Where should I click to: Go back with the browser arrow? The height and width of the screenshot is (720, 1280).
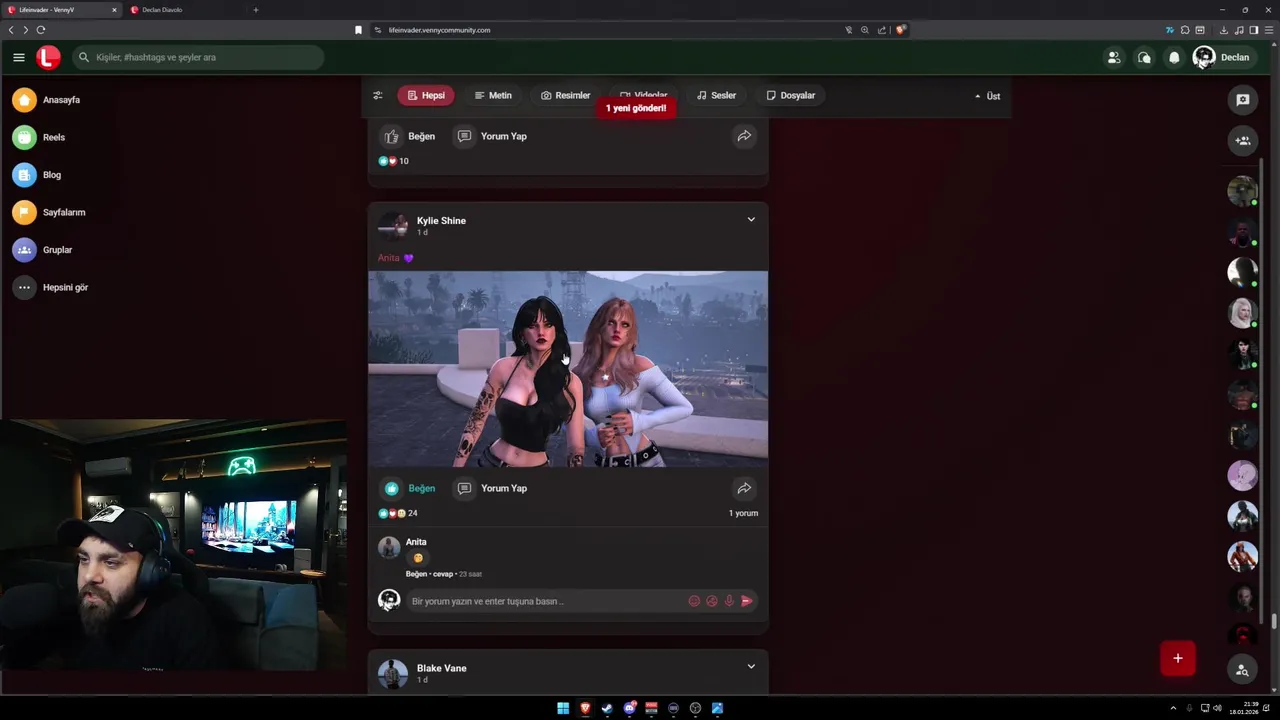pyautogui.click(x=11, y=30)
